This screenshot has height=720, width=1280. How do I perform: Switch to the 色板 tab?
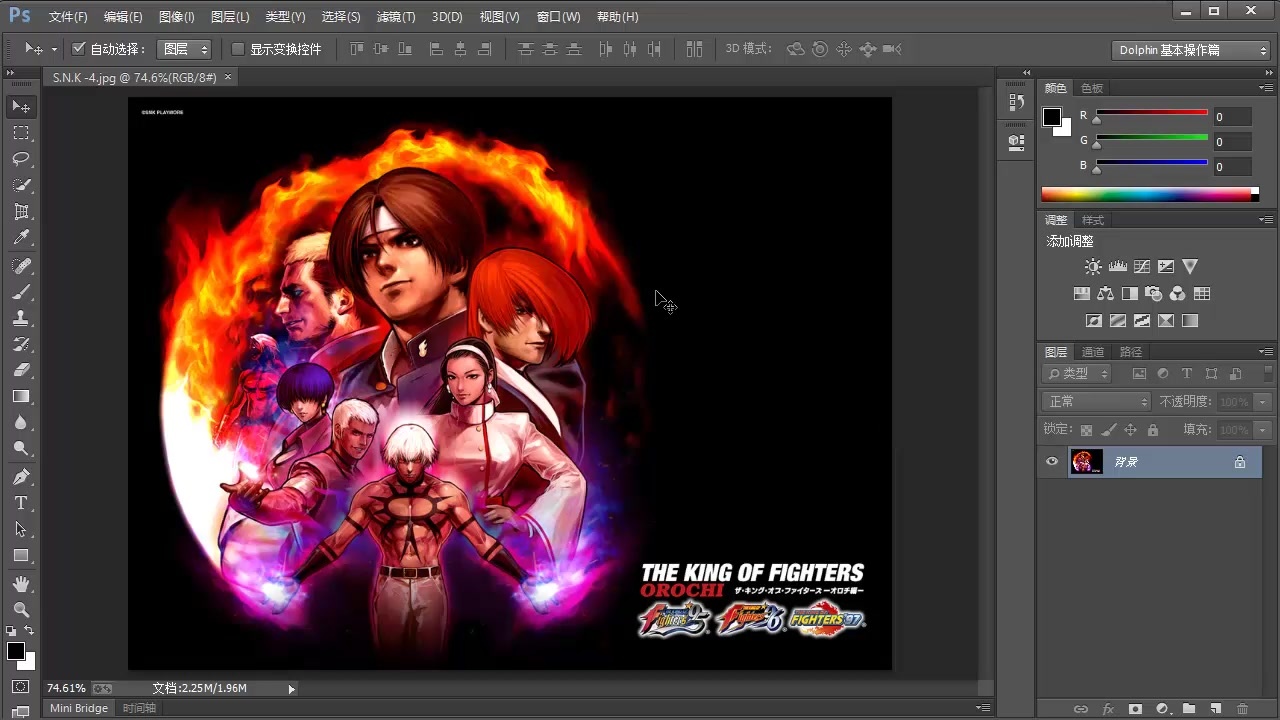click(1092, 88)
